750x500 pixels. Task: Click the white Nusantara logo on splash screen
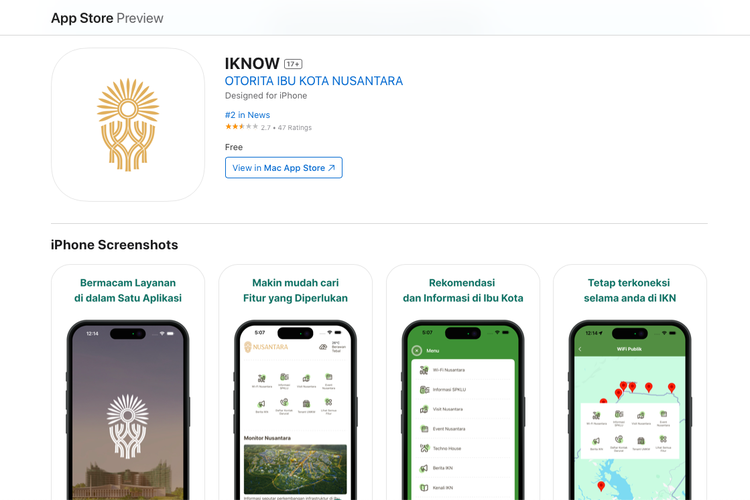pos(128,426)
